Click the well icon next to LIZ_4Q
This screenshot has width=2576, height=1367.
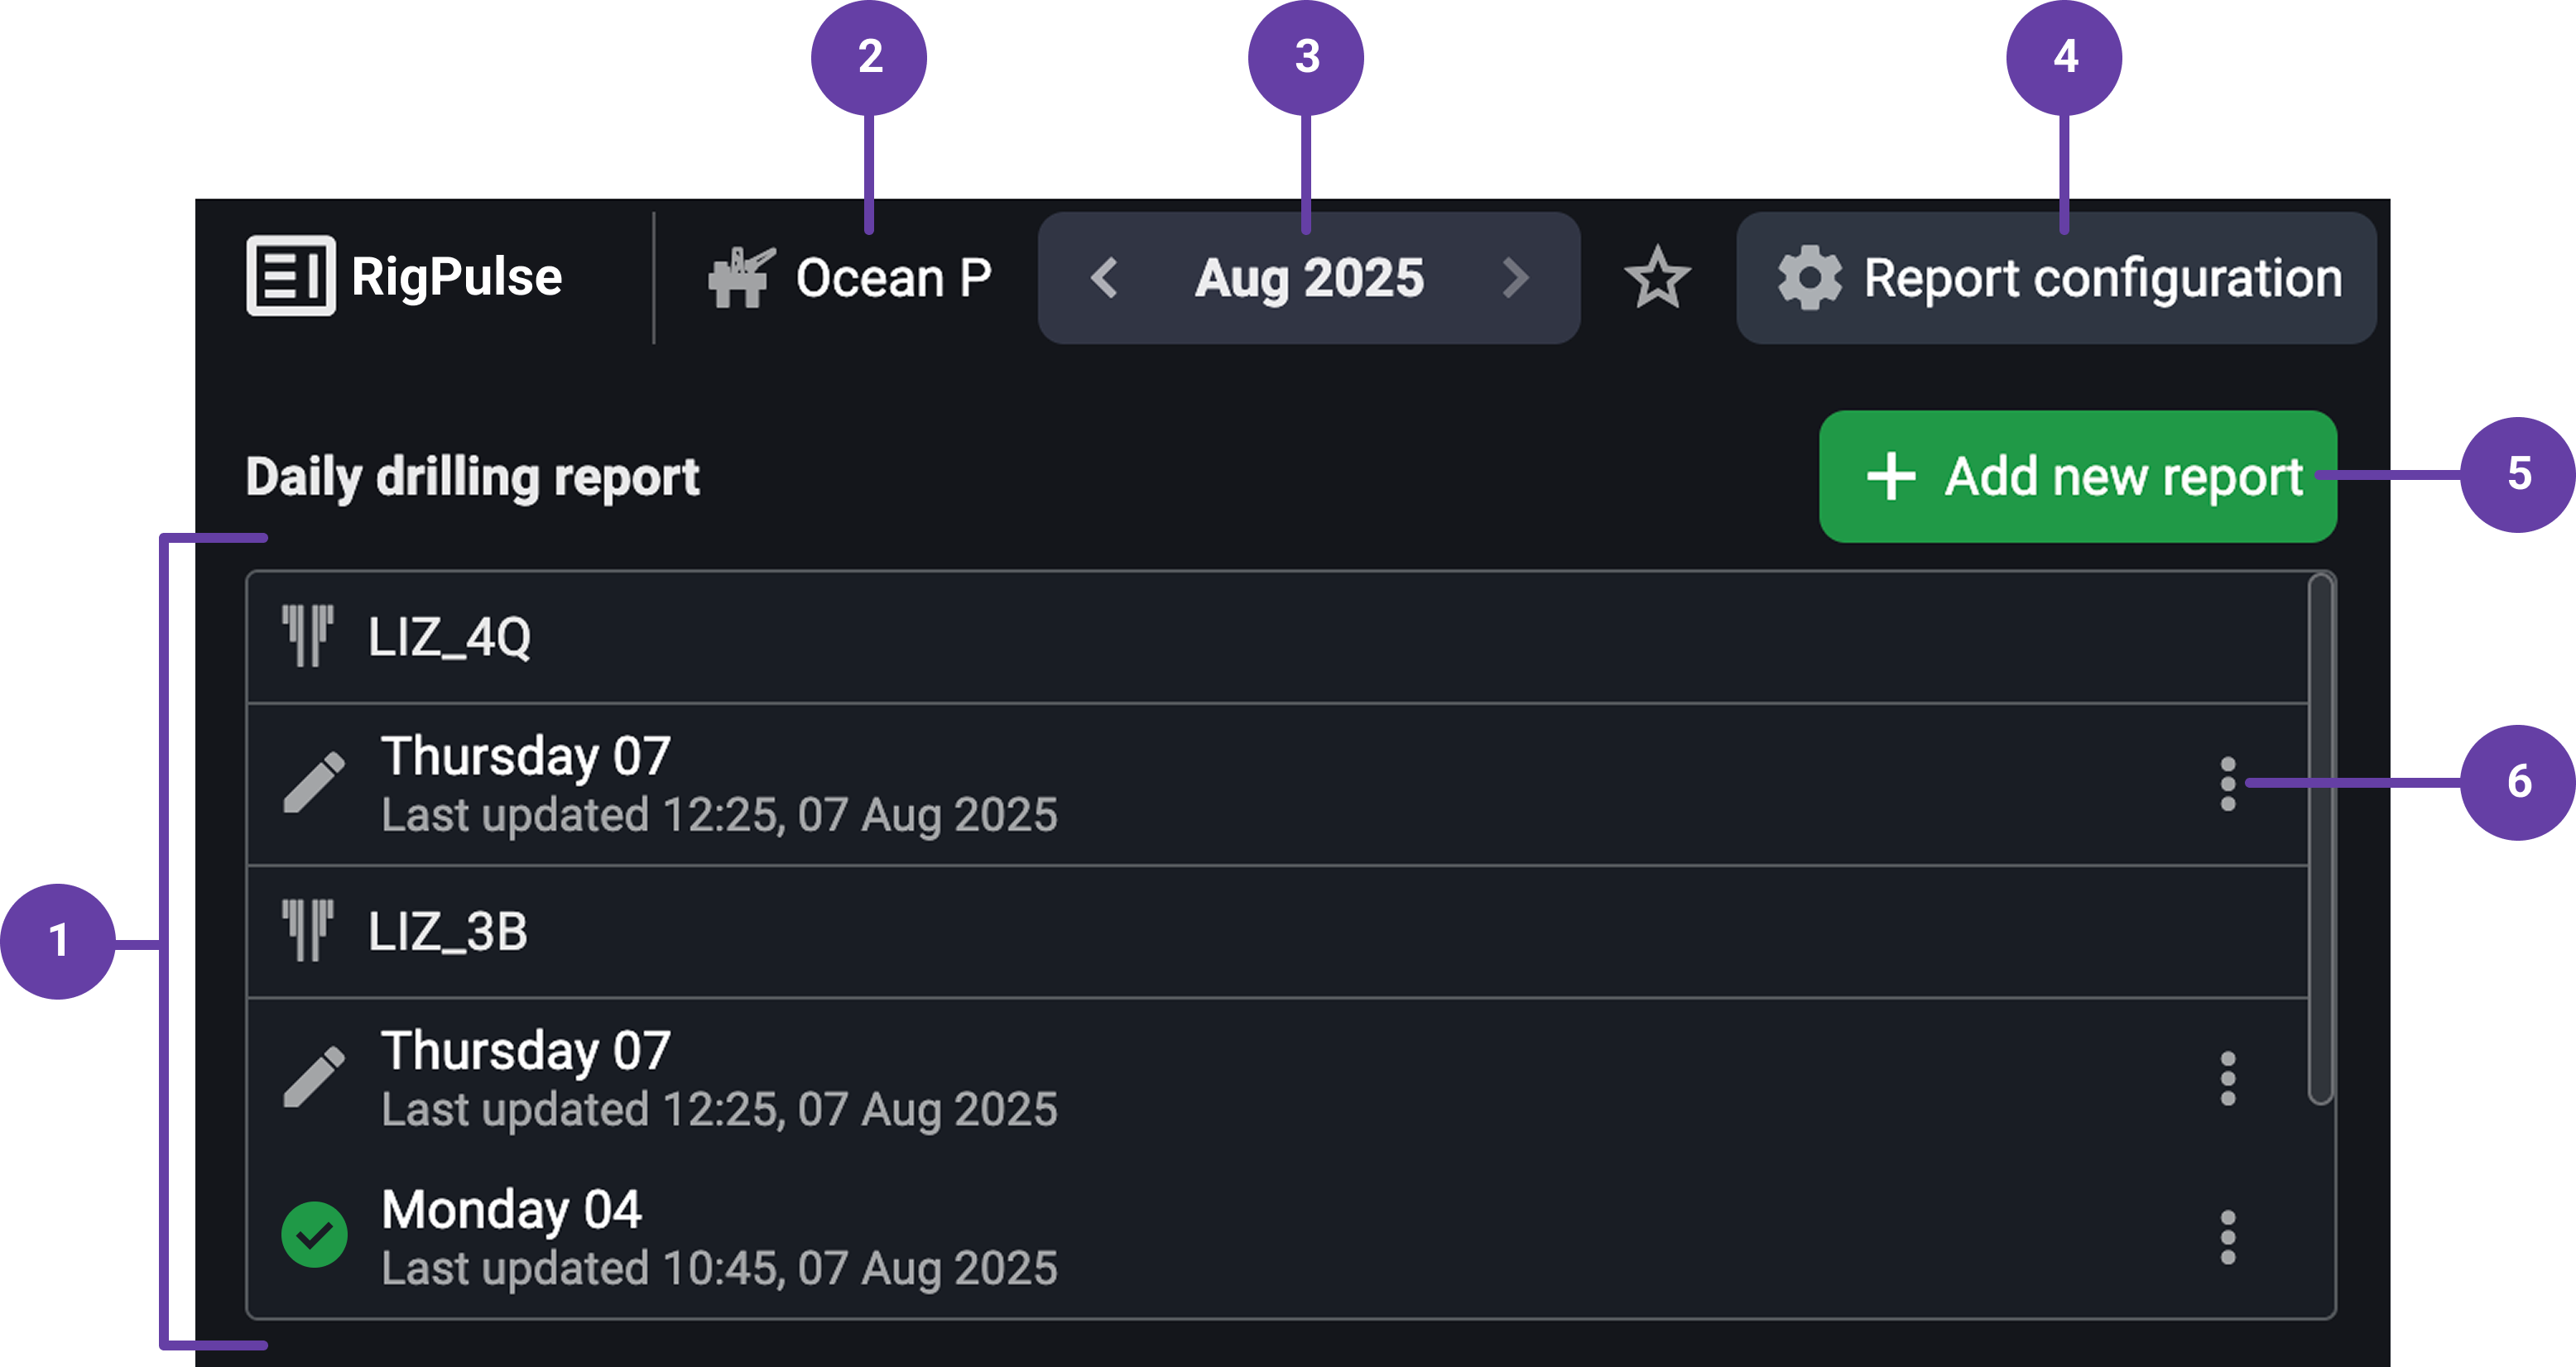tap(307, 636)
